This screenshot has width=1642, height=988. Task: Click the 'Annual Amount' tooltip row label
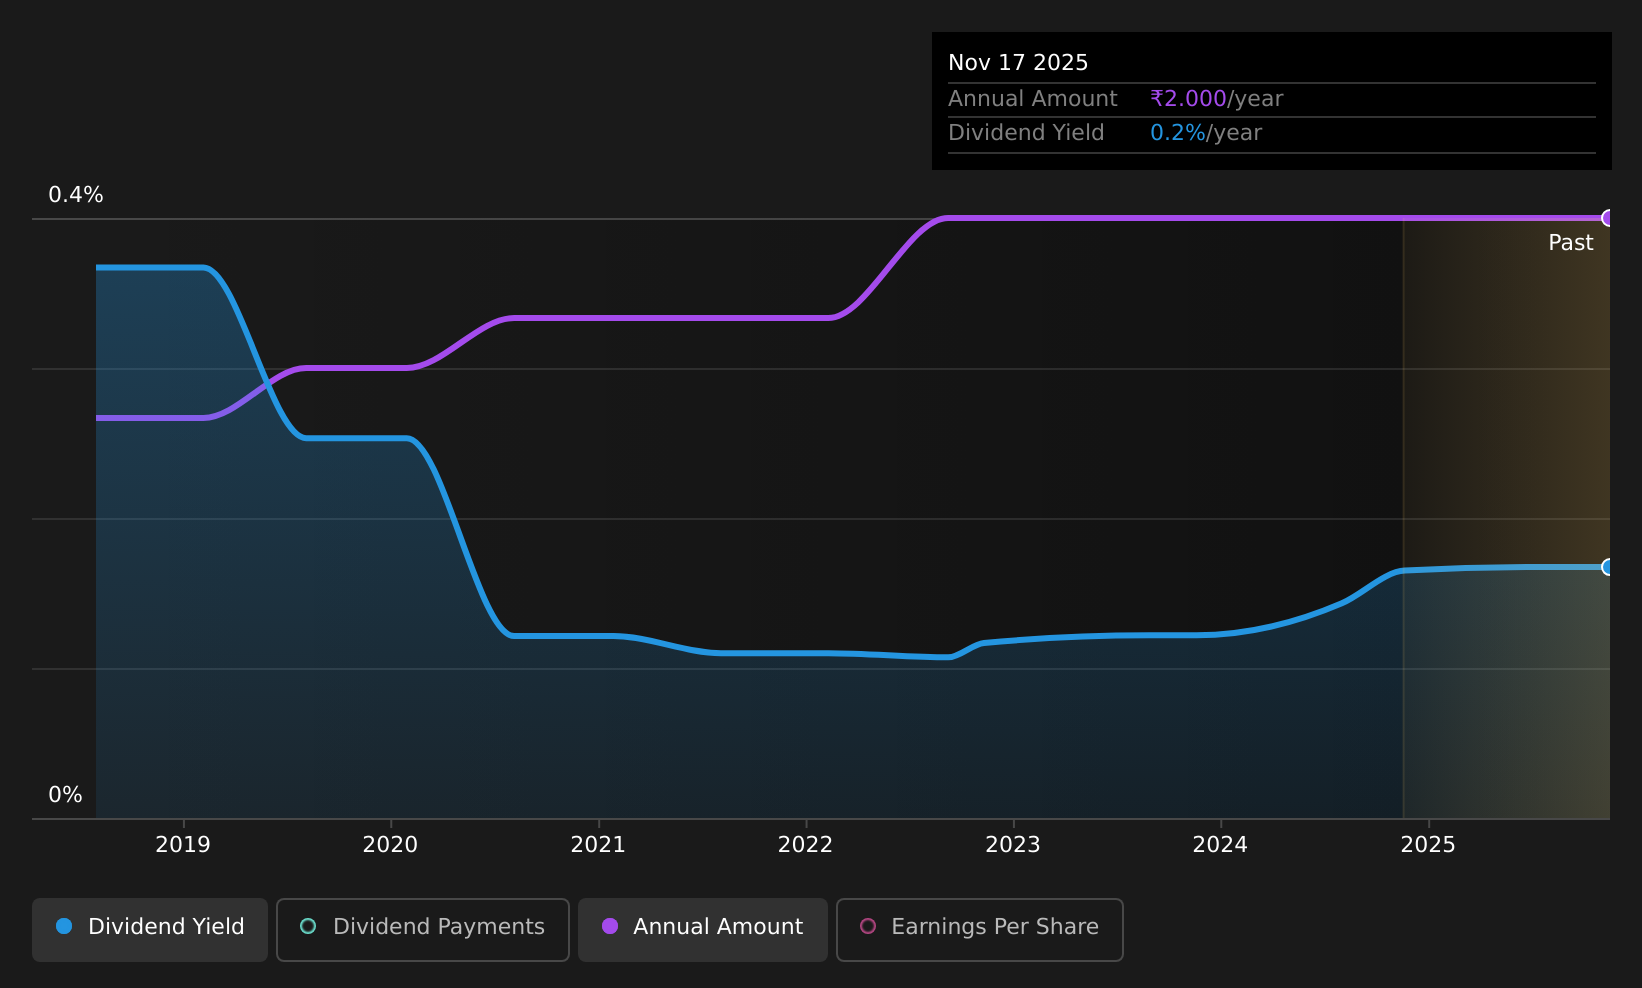click(x=1033, y=99)
